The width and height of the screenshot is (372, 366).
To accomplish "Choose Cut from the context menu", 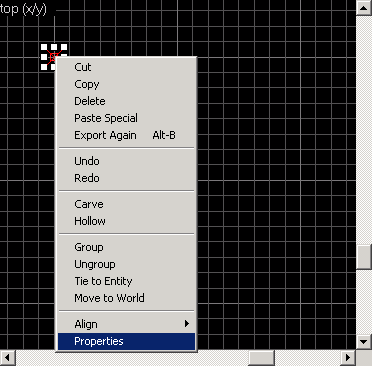I will pyautogui.click(x=126, y=67).
